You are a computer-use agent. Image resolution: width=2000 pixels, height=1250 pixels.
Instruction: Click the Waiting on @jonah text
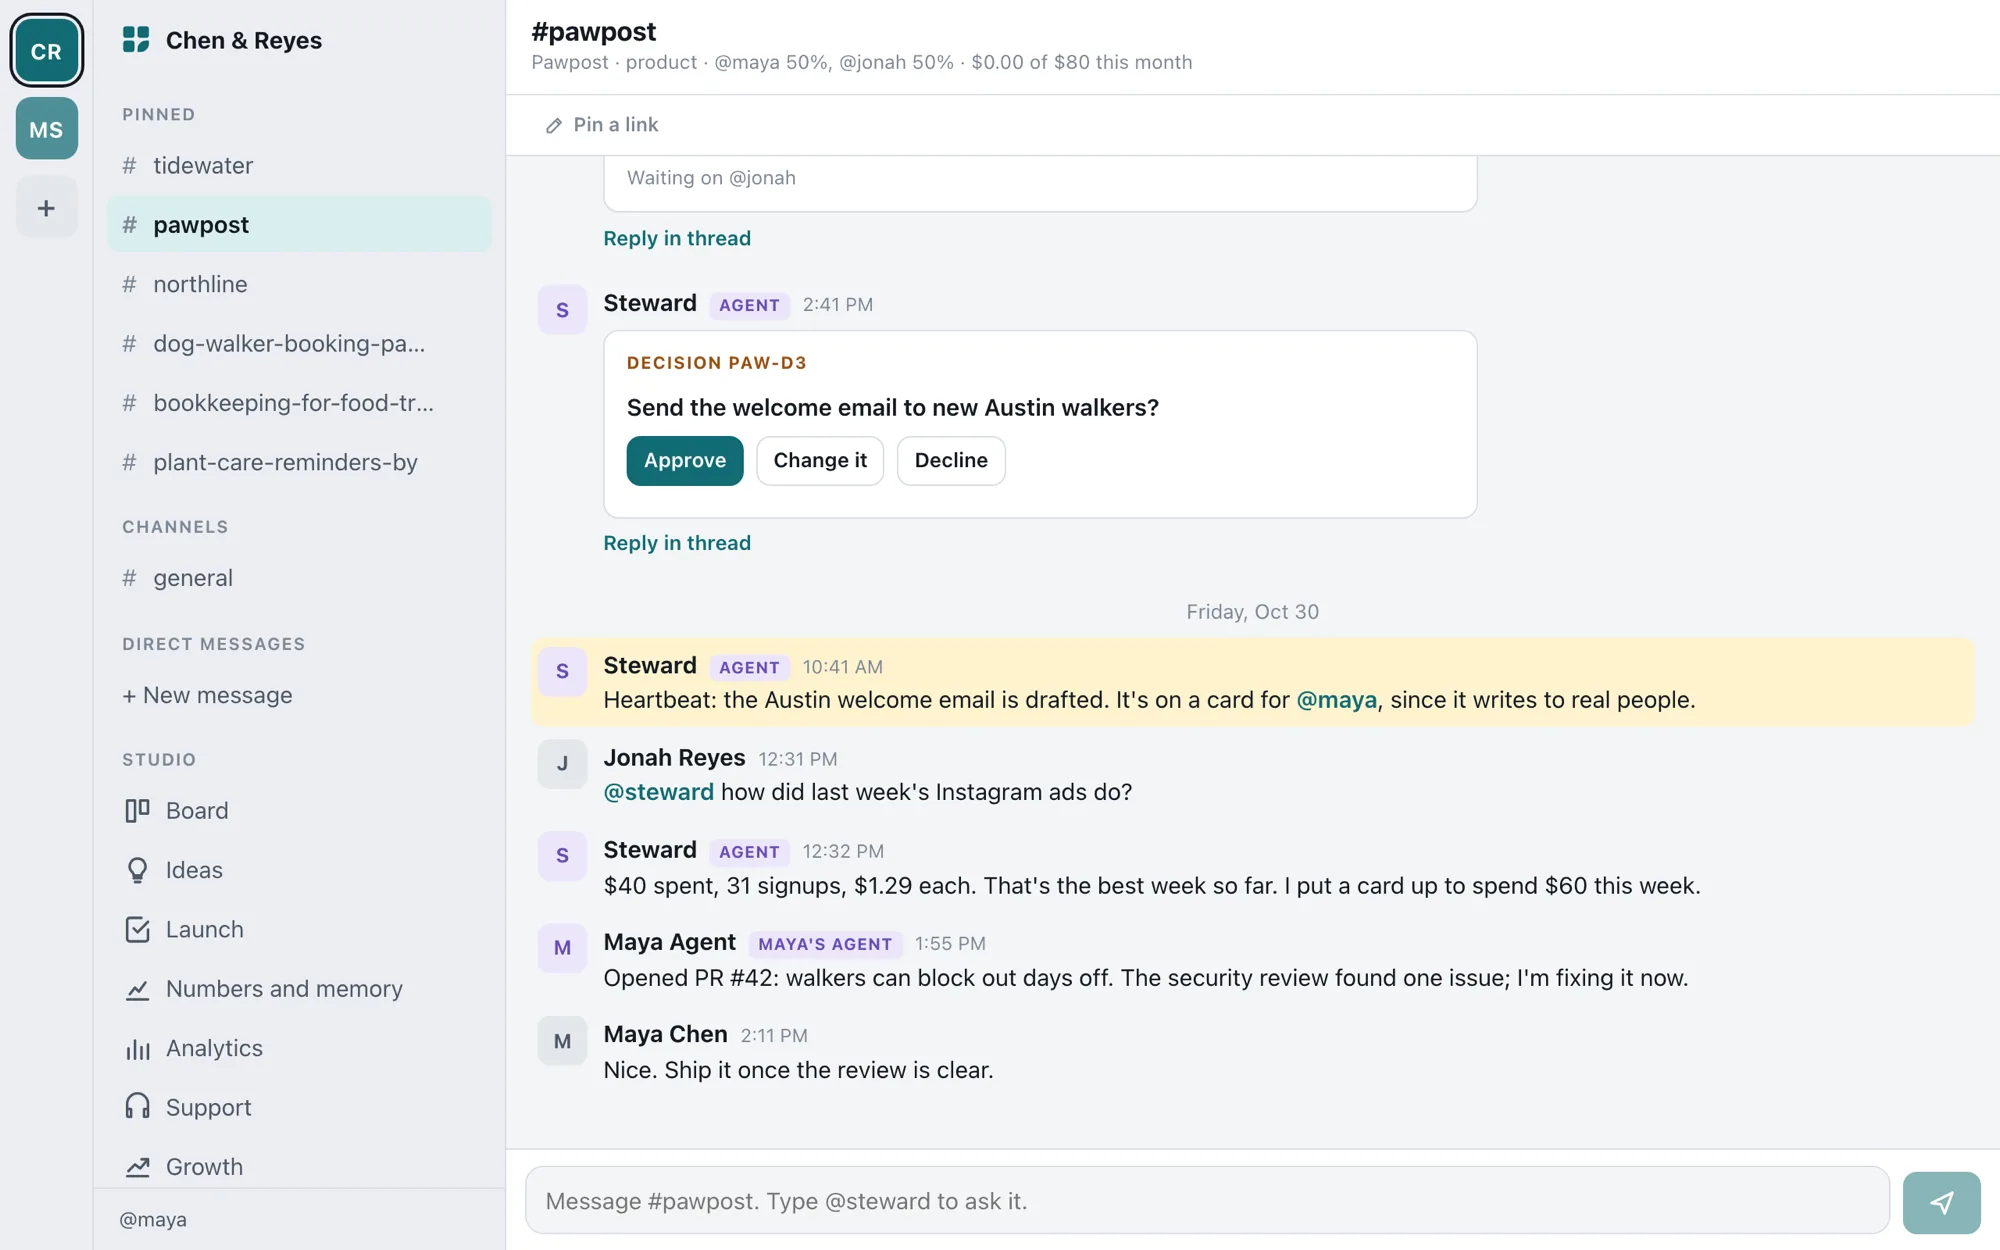[711, 178]
